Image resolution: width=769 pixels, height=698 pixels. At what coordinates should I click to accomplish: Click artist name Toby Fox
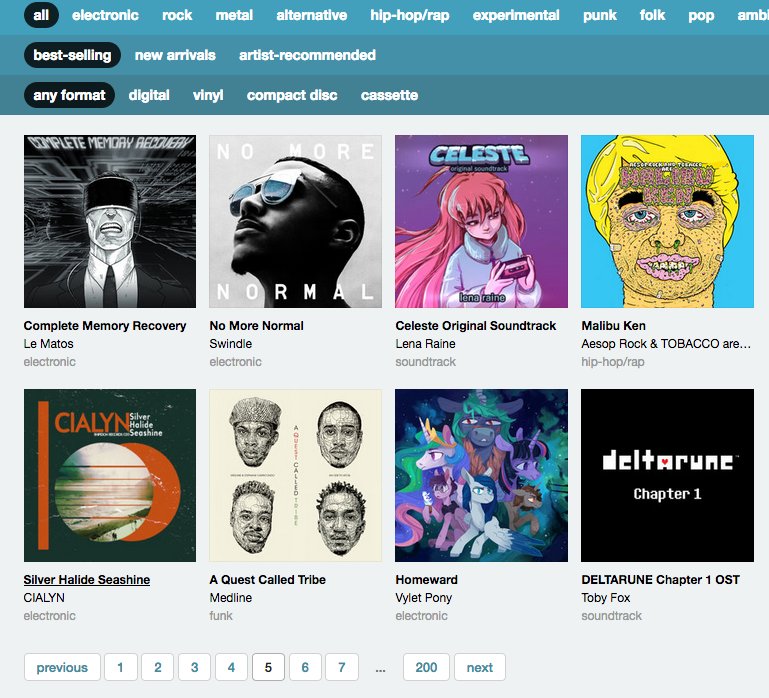(x=606, y=598)
